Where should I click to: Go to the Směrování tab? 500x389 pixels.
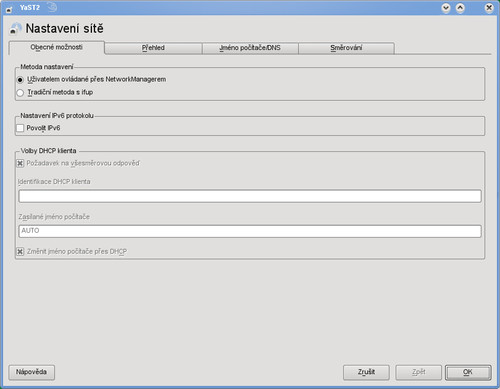(346, 48)
